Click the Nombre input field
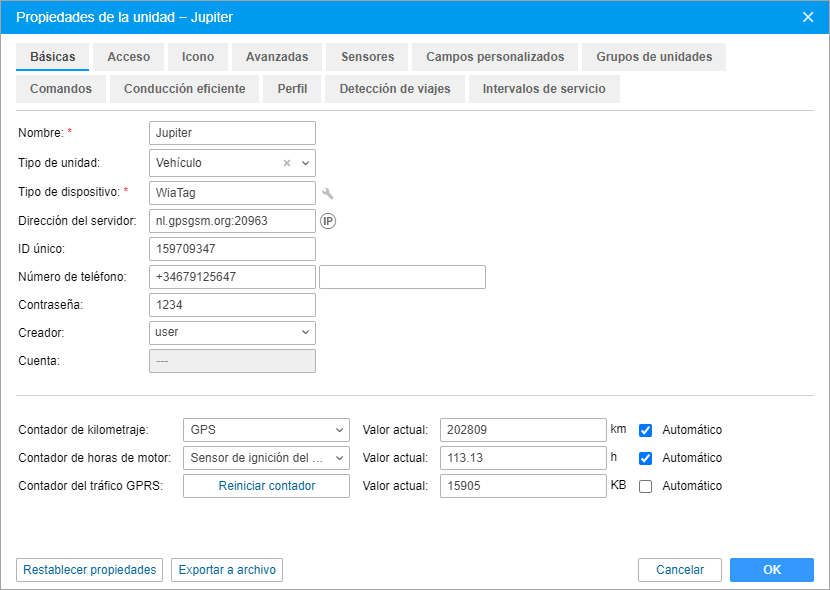The width and height of the screenshot is (830, 590). click(x=232, y=133)
